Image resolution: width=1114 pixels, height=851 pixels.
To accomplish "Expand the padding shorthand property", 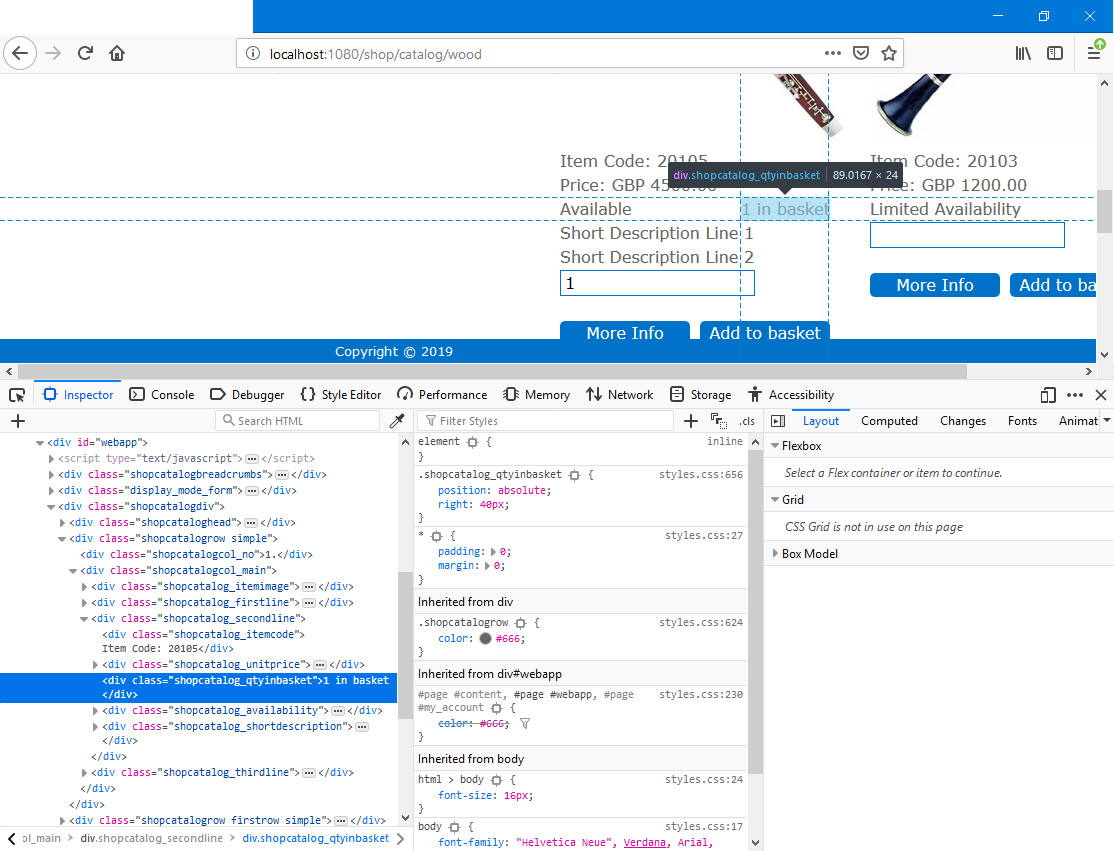I will pyautogui.click(x=494, y=552).
